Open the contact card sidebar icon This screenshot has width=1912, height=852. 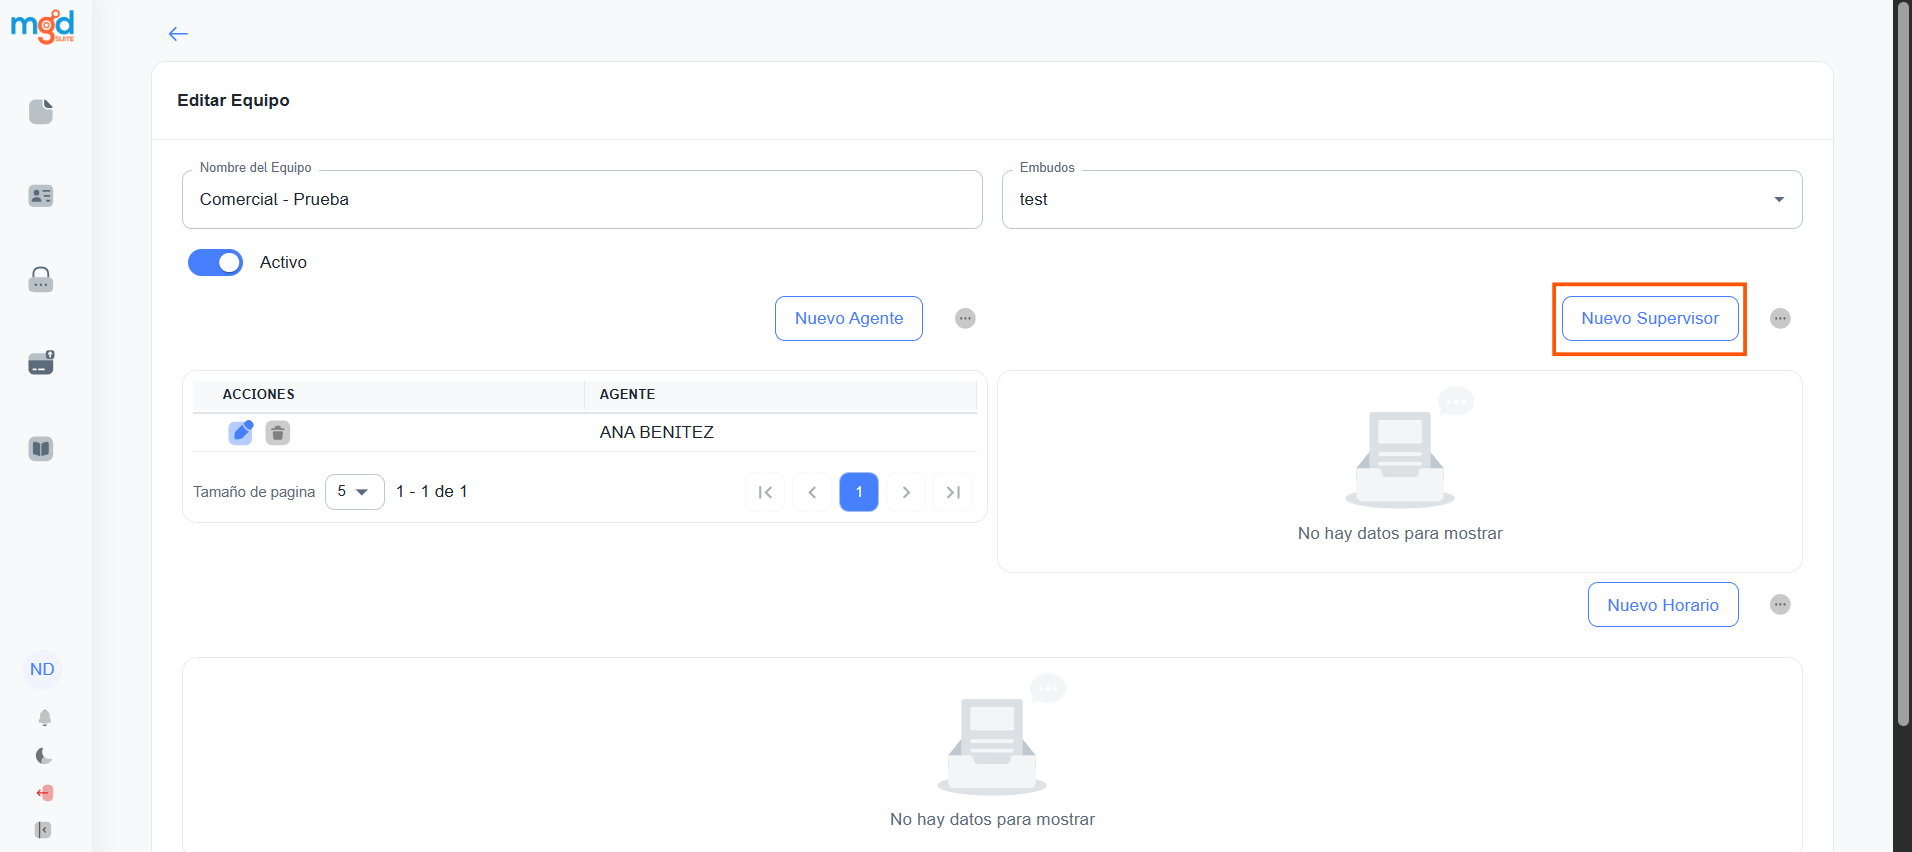click(x=41, y=196)
